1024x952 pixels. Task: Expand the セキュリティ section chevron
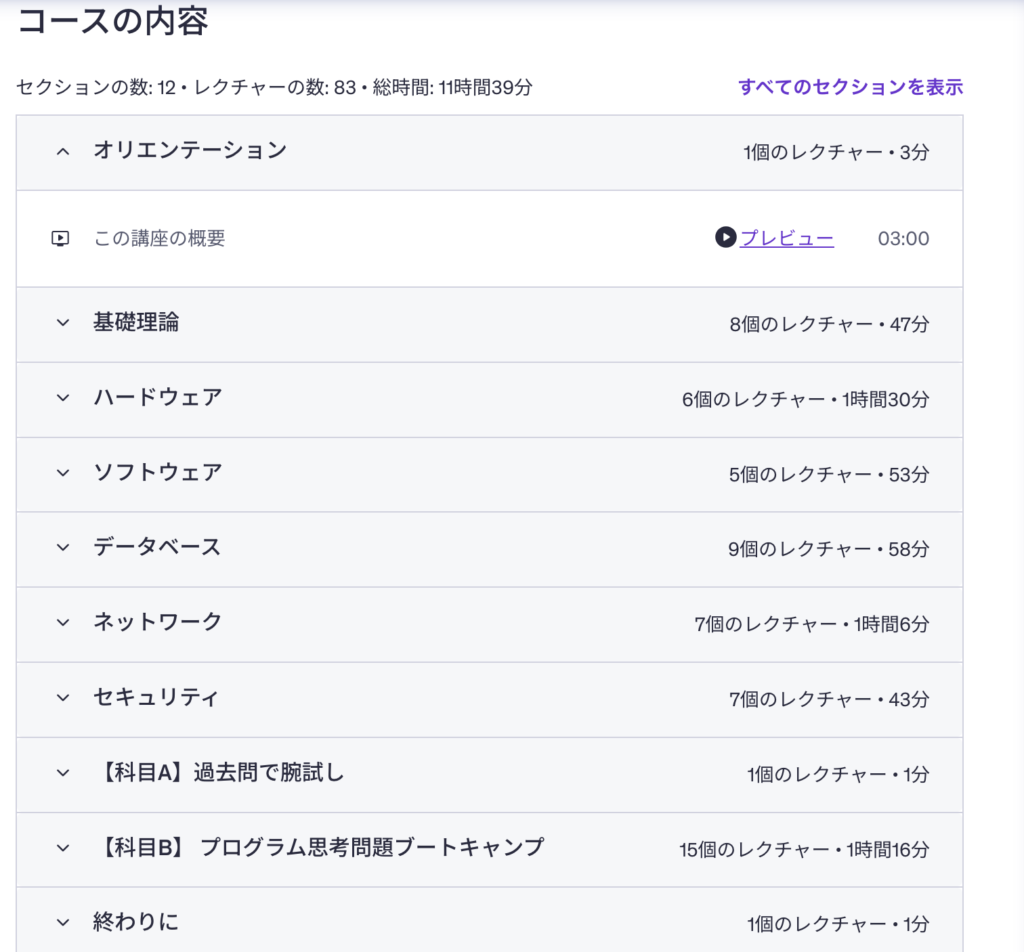(x=63, y=698)
